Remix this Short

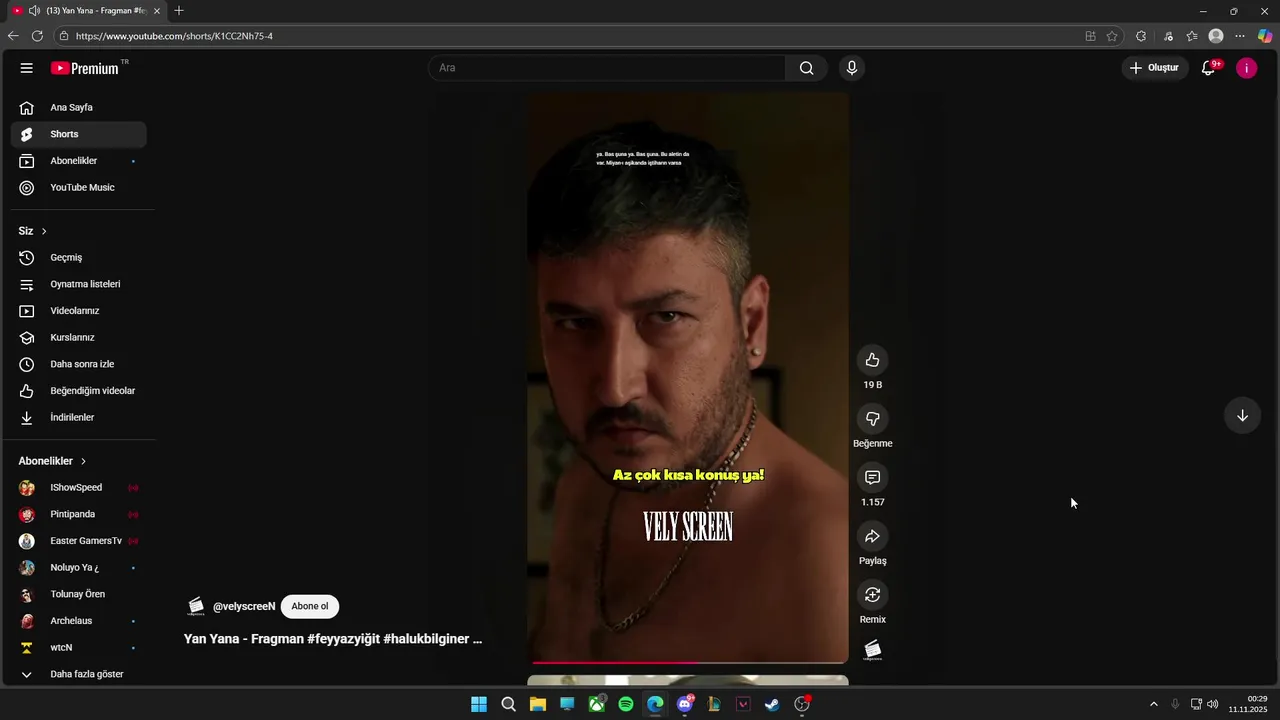tap(872, 595)
